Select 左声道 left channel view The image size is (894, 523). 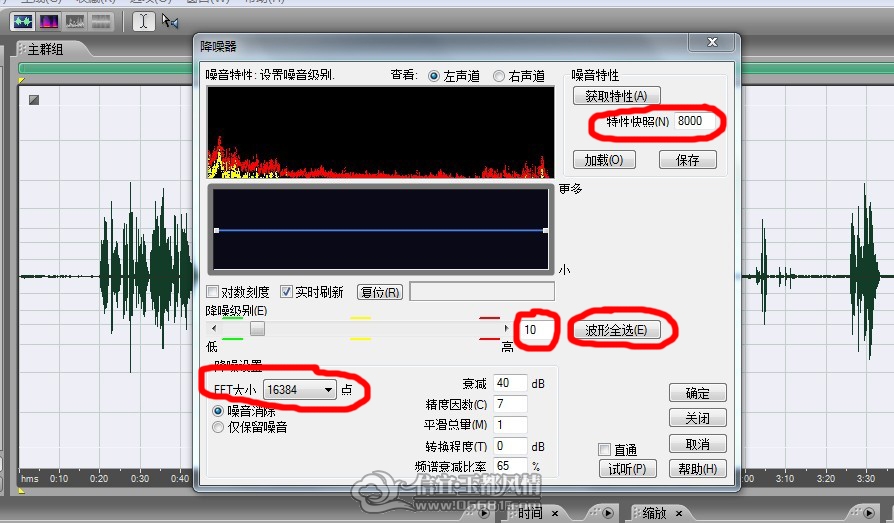(434, 76)
